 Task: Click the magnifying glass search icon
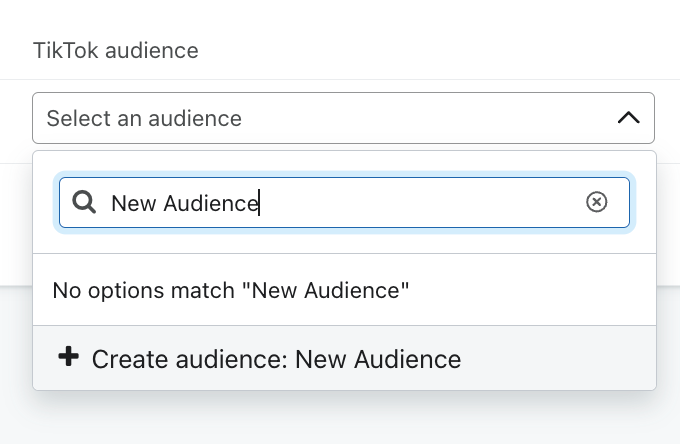tap(84, 203)
